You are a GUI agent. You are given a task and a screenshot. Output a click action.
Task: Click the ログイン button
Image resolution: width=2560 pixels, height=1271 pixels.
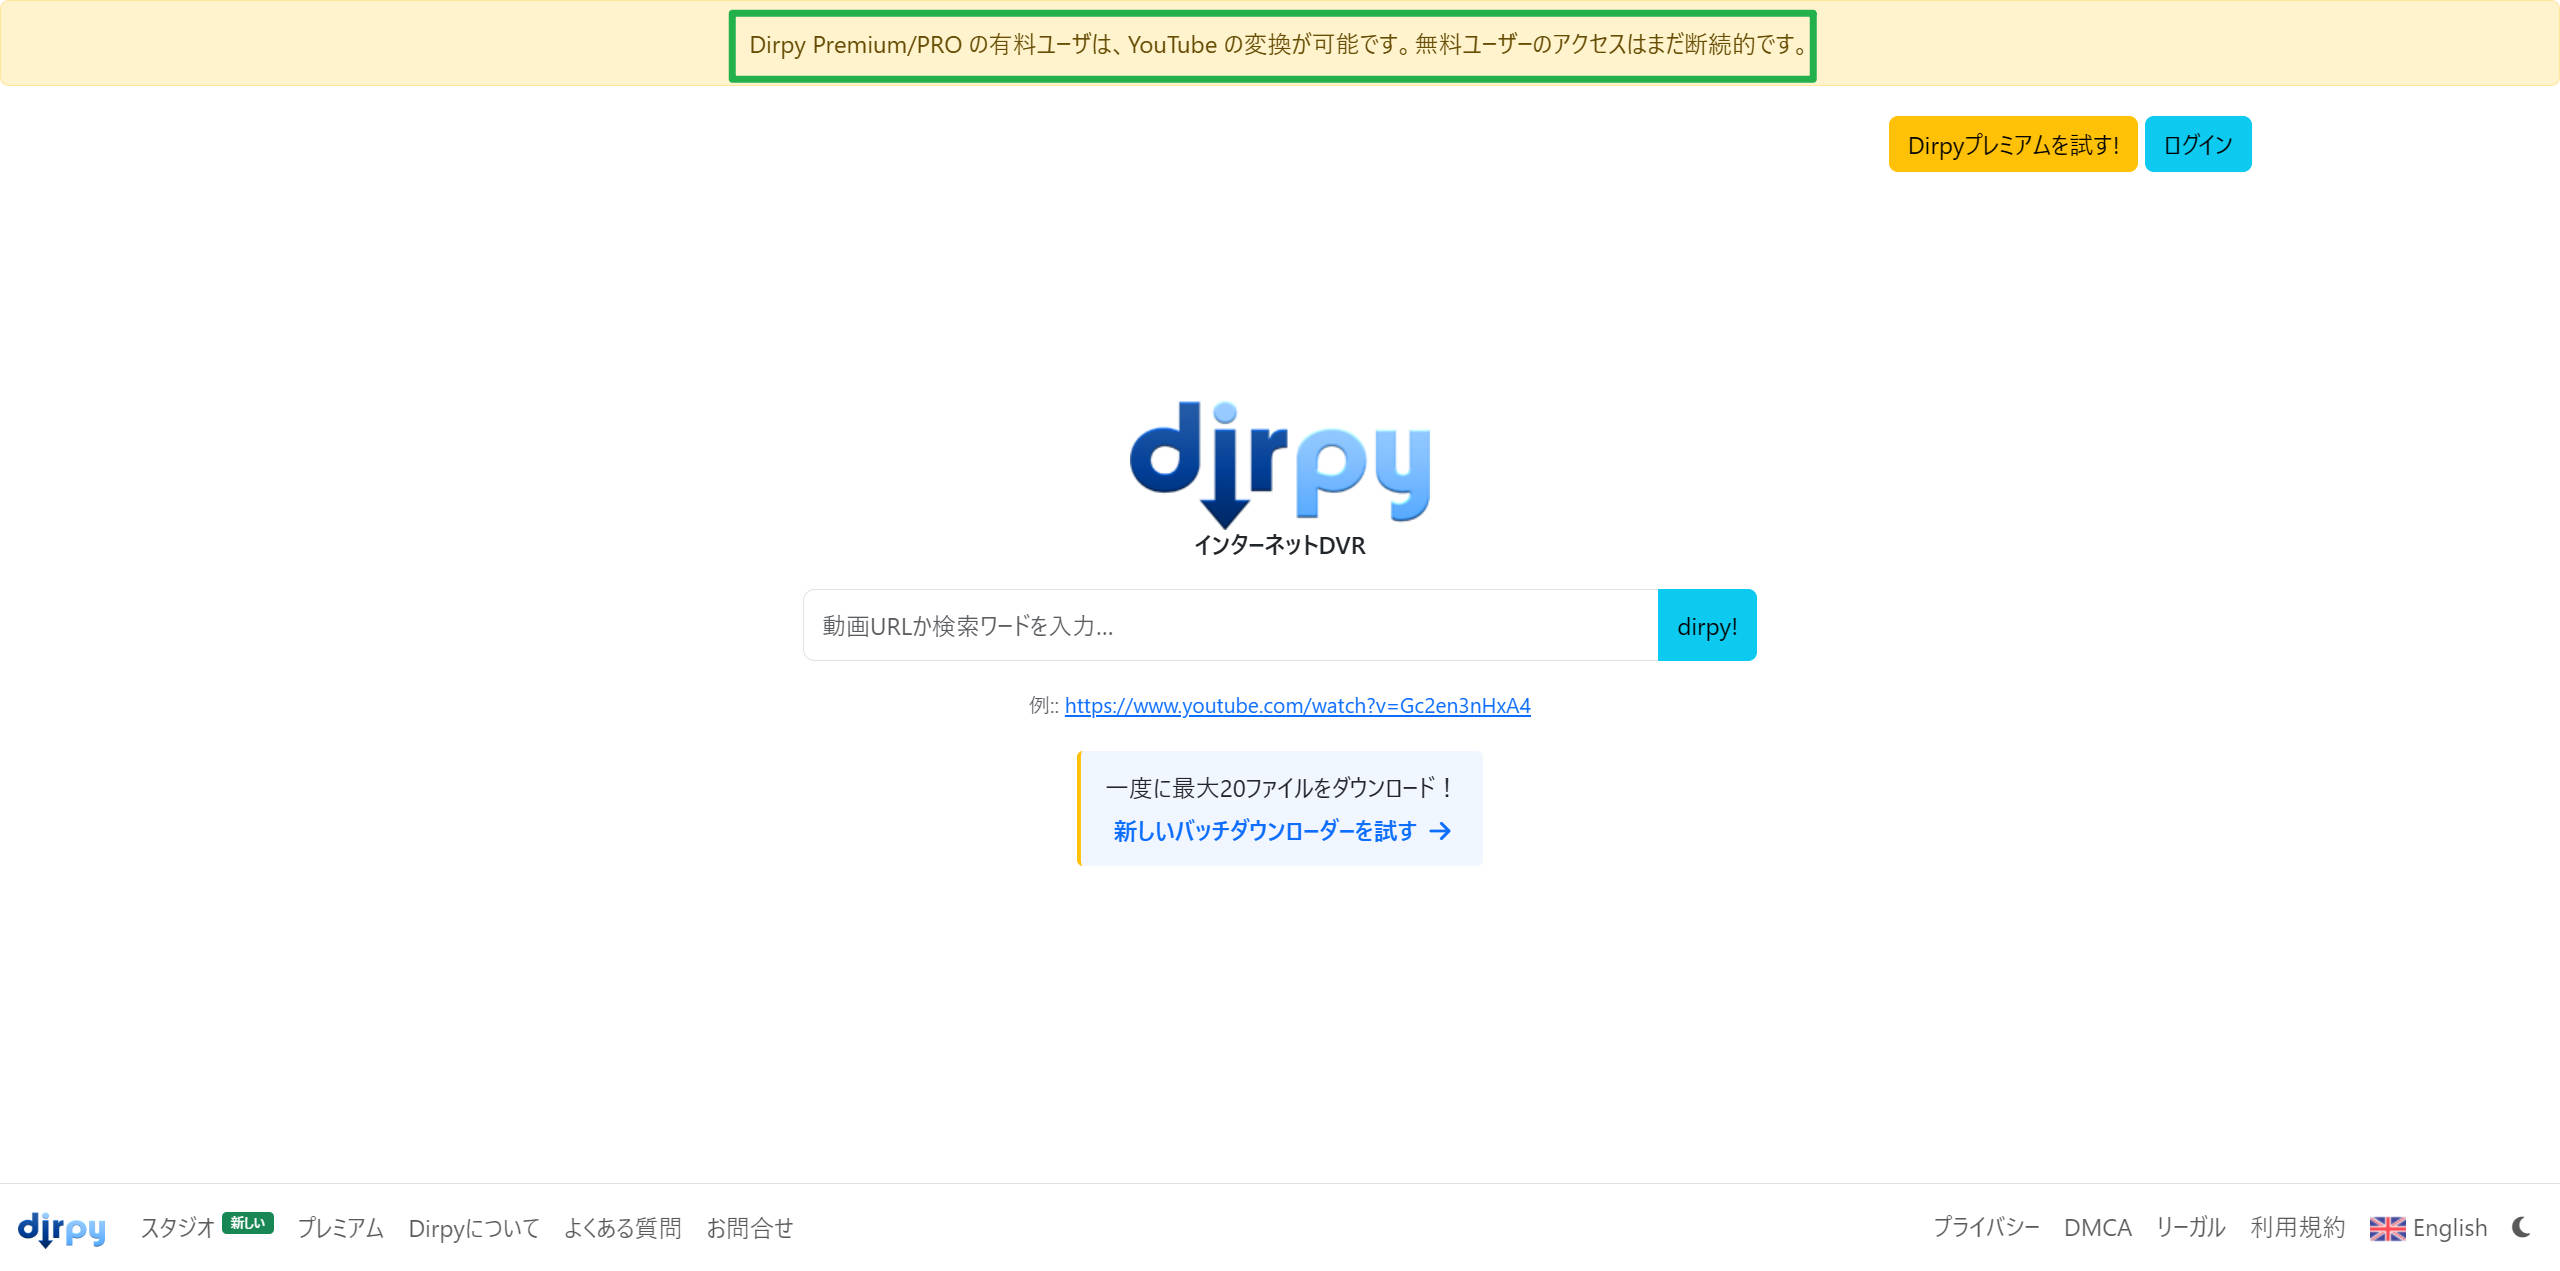(2197, 144)
